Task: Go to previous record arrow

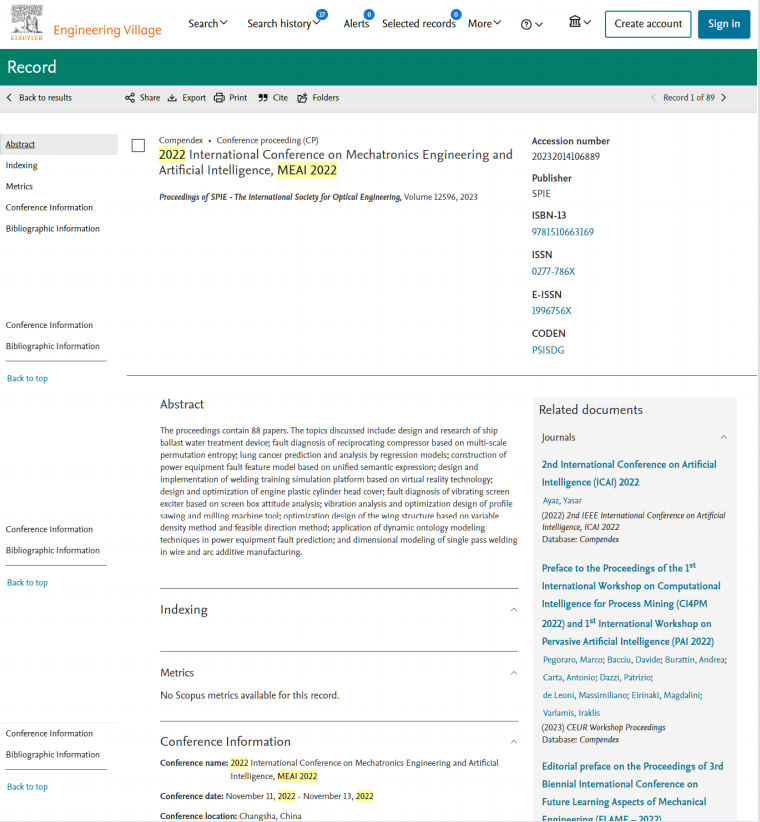Action: [653, 98]
